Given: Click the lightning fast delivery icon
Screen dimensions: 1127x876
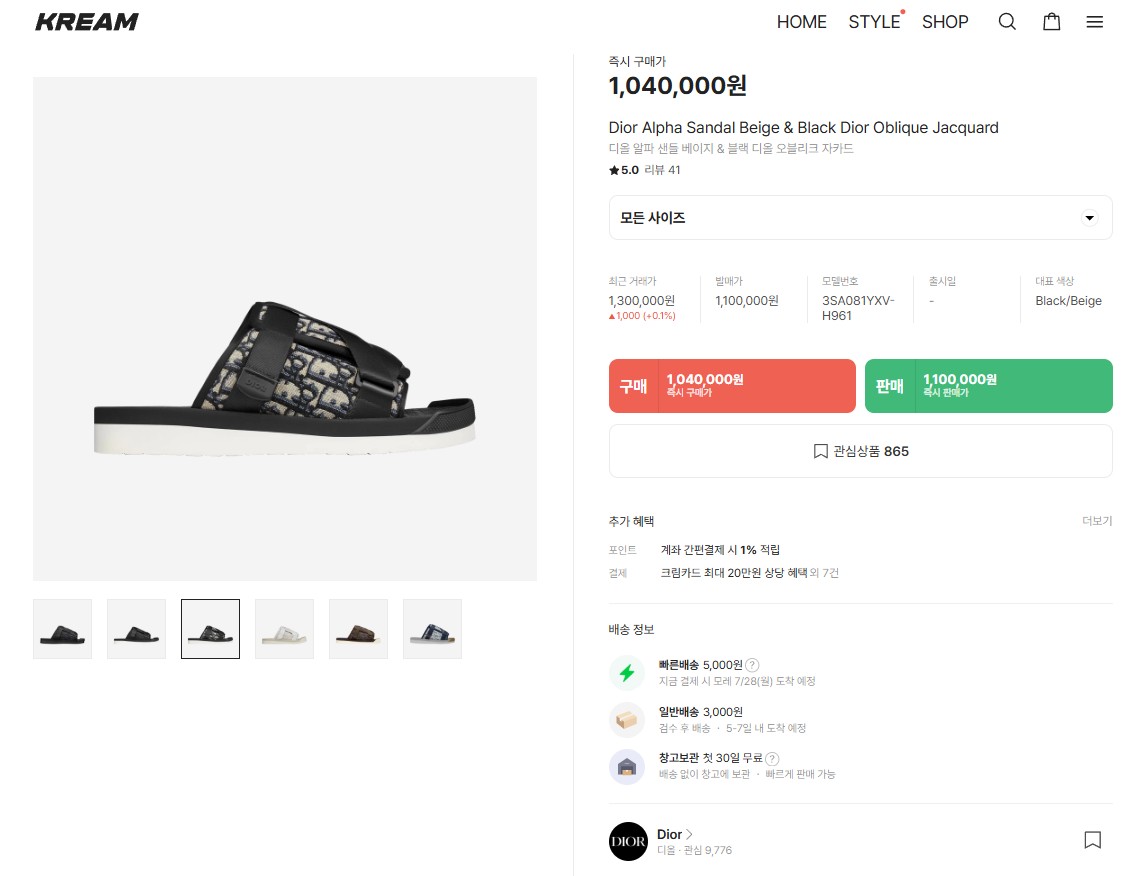Looking at the screenshot, I should 627,673.
